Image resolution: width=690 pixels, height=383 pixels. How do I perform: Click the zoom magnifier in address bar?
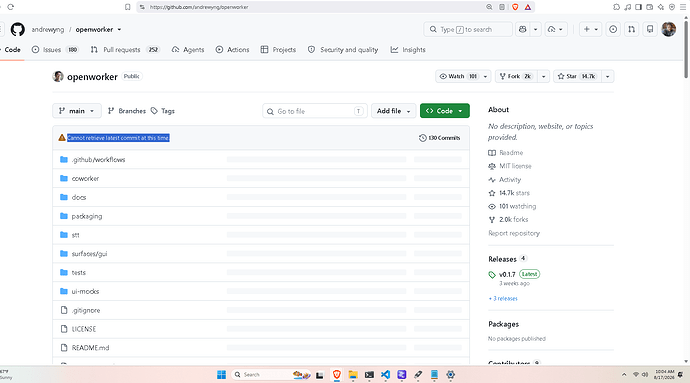[x=489, y=7]
